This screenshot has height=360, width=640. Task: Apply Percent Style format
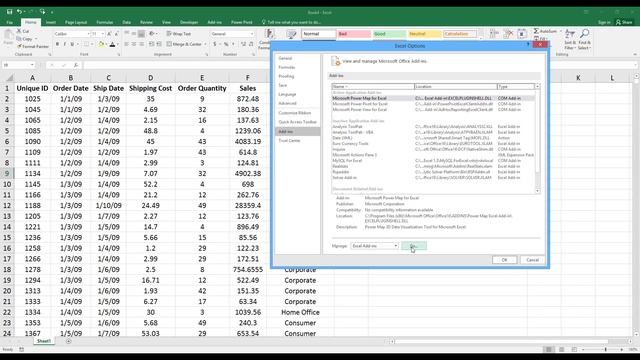pos(226,44)
